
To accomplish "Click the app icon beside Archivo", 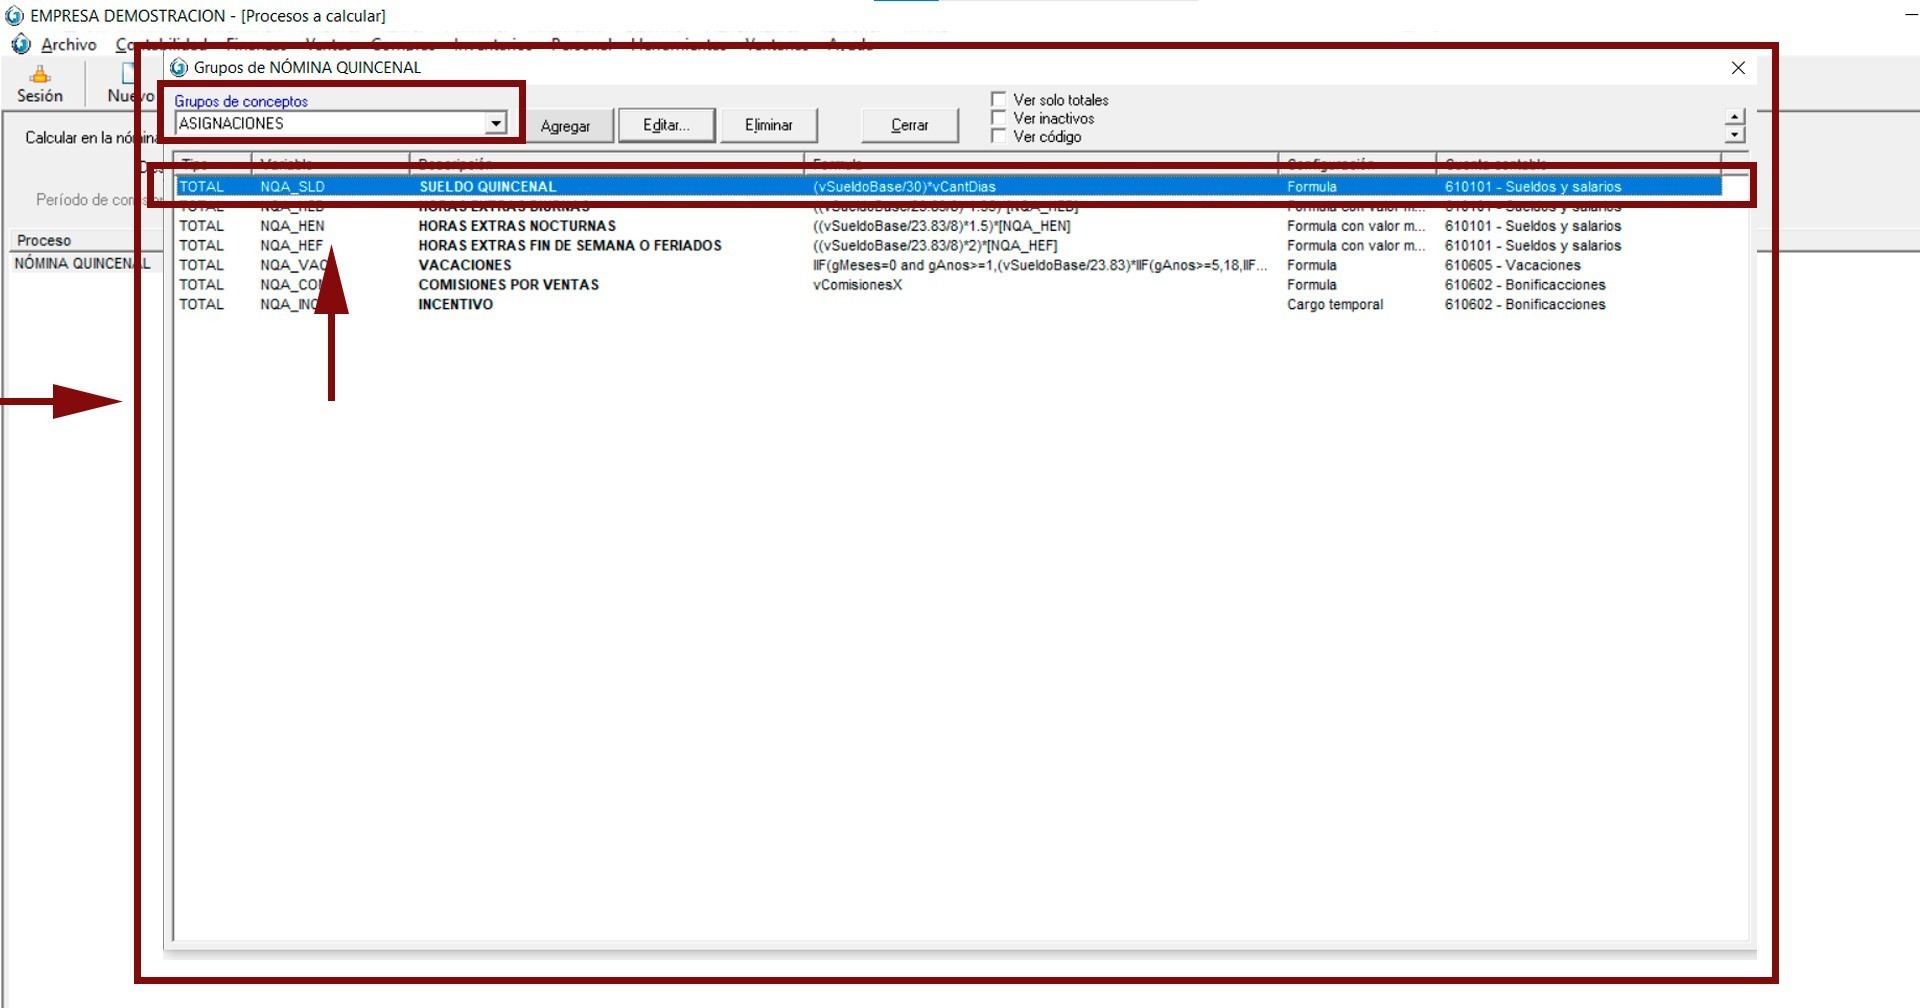I will click(x=21, y=45).
